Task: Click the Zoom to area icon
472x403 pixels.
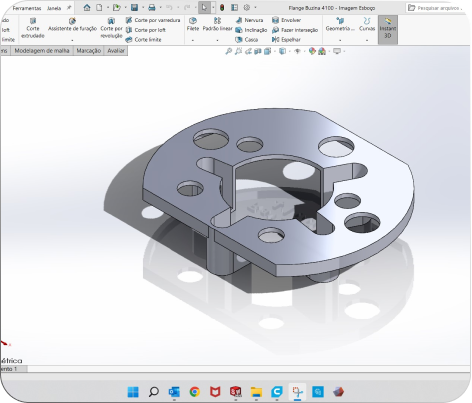Action: pyautogui.click(x=238, y=51)
